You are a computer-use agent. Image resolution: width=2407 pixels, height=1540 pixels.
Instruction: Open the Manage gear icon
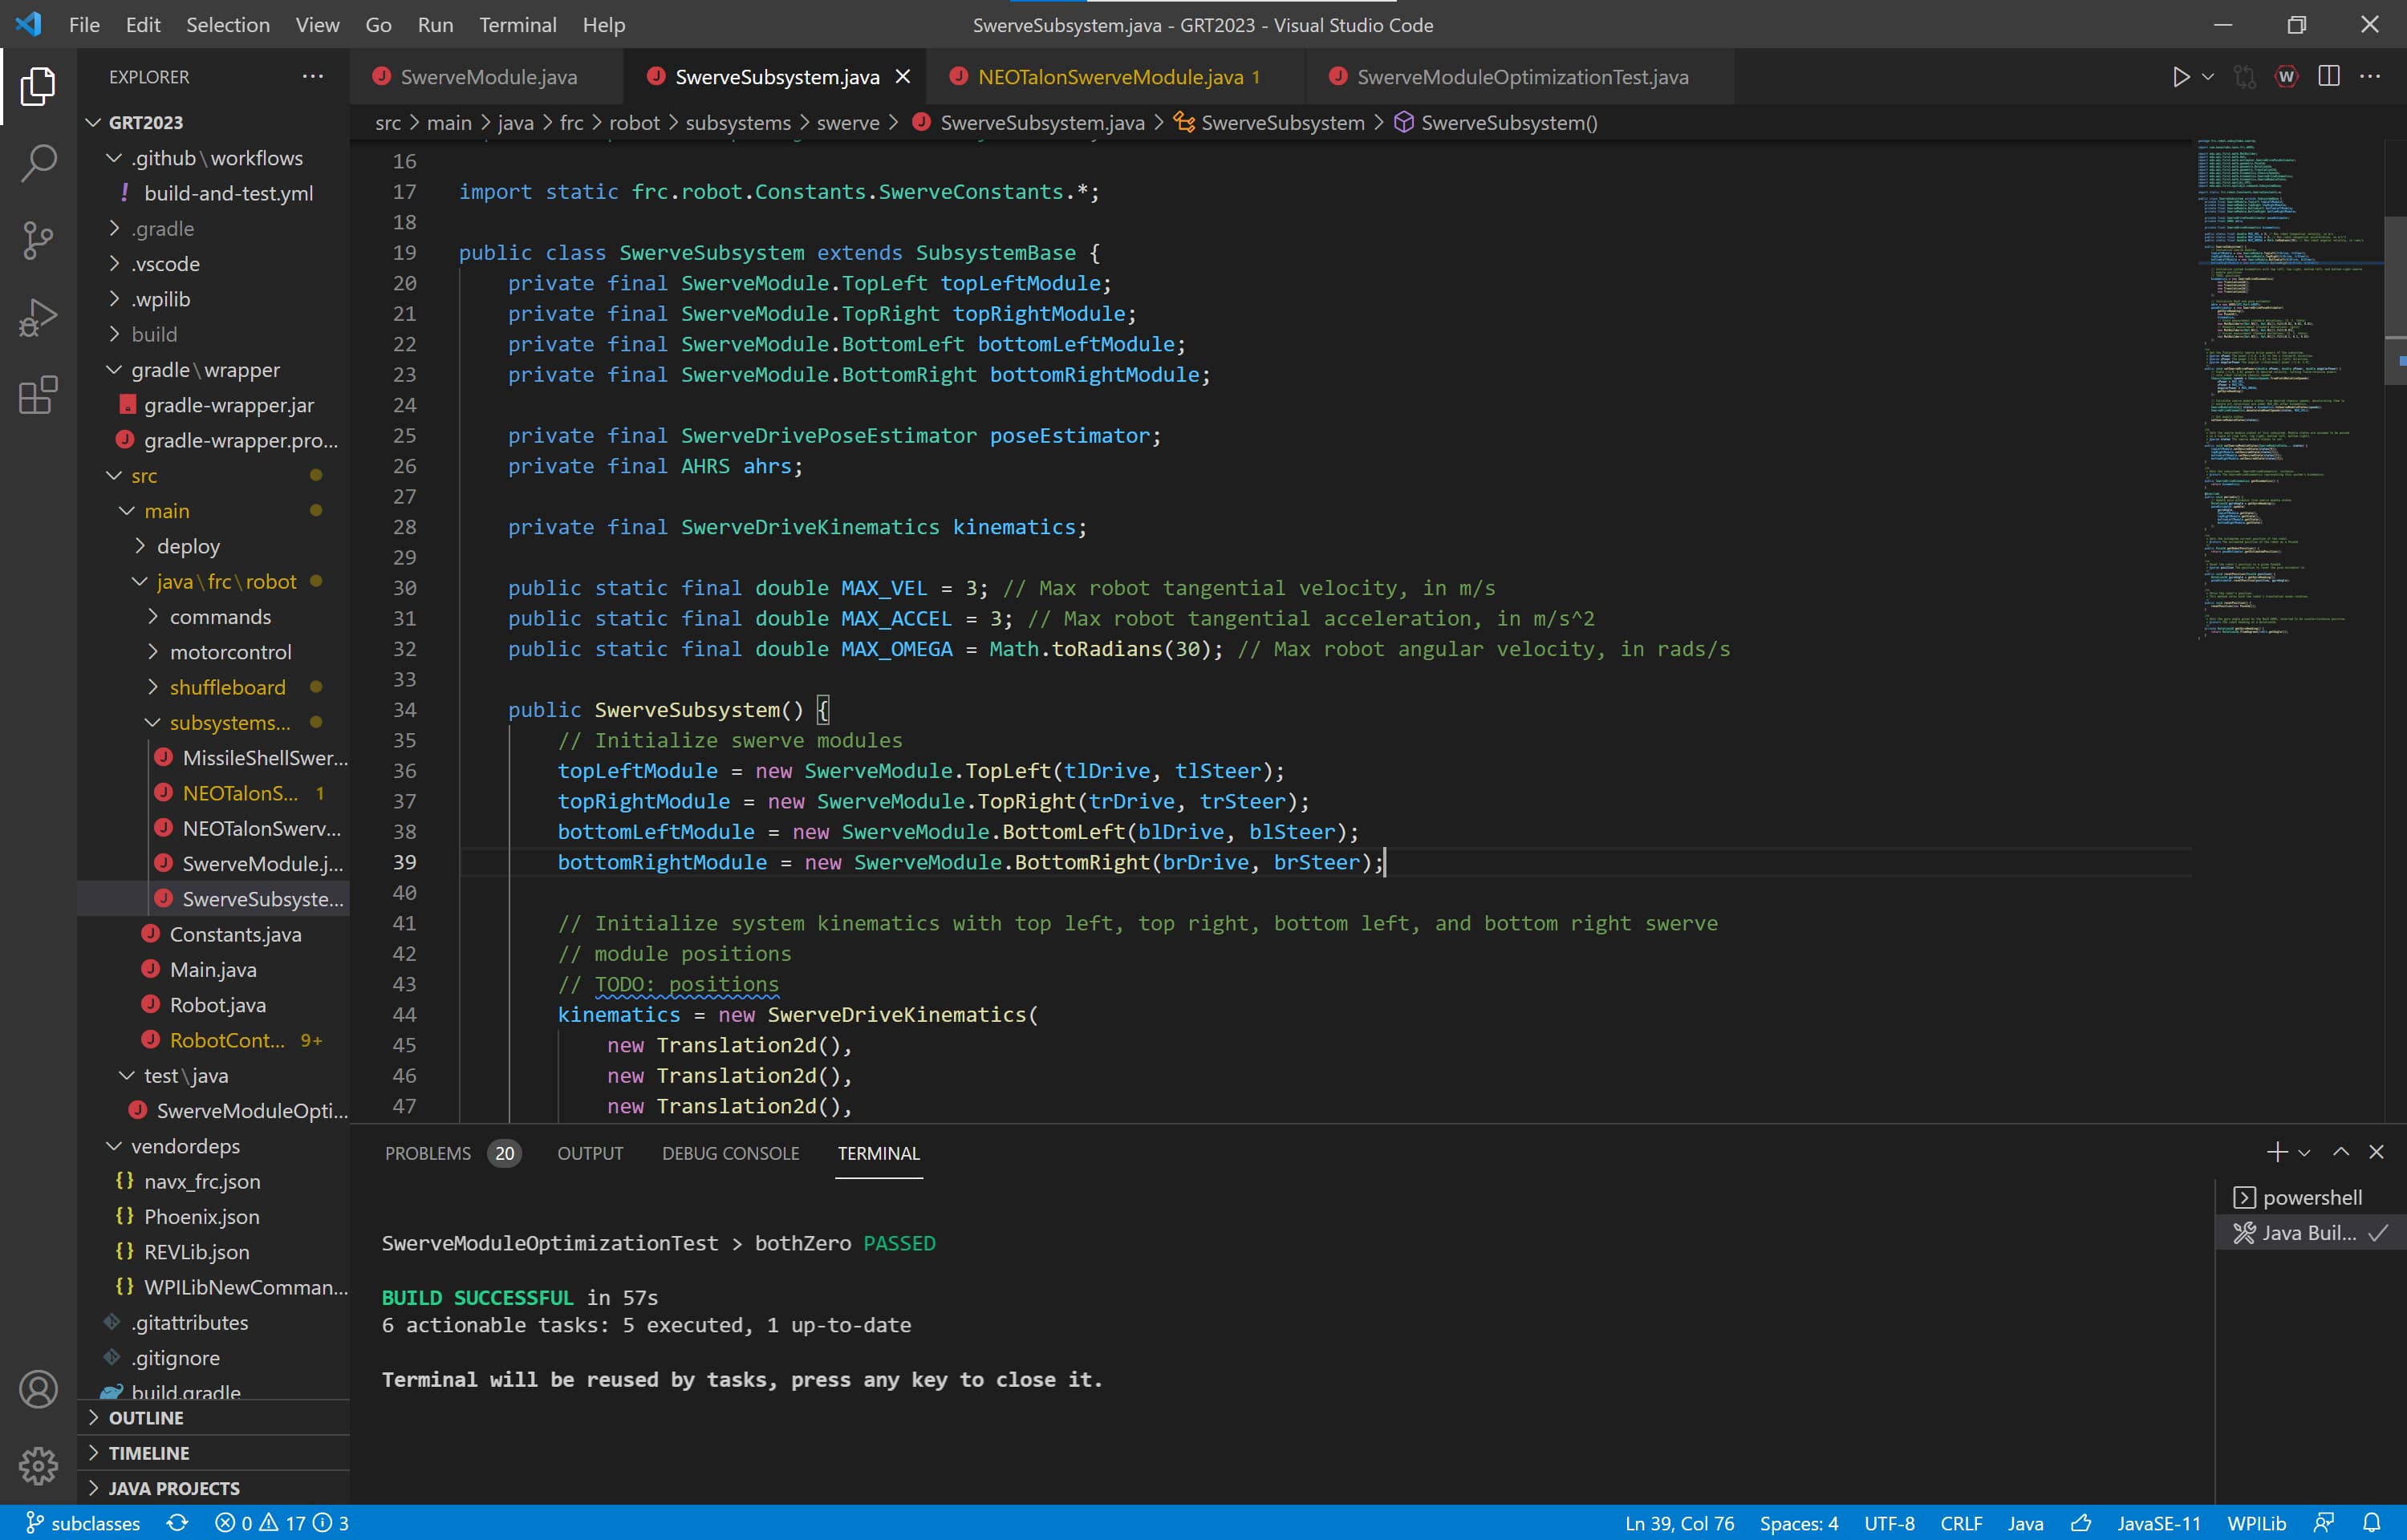38,1466
